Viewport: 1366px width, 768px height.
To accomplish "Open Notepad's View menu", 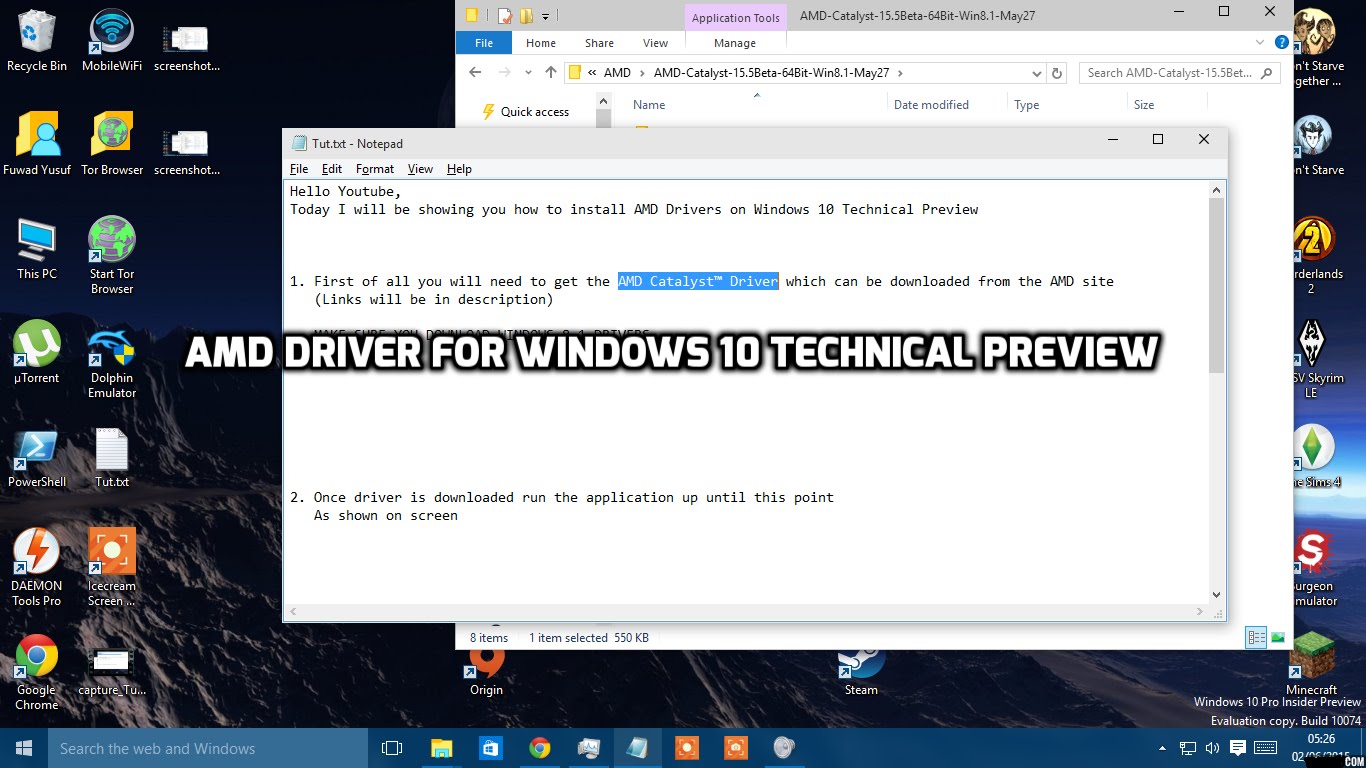I will pyautogui.click(x=420, y=169).
